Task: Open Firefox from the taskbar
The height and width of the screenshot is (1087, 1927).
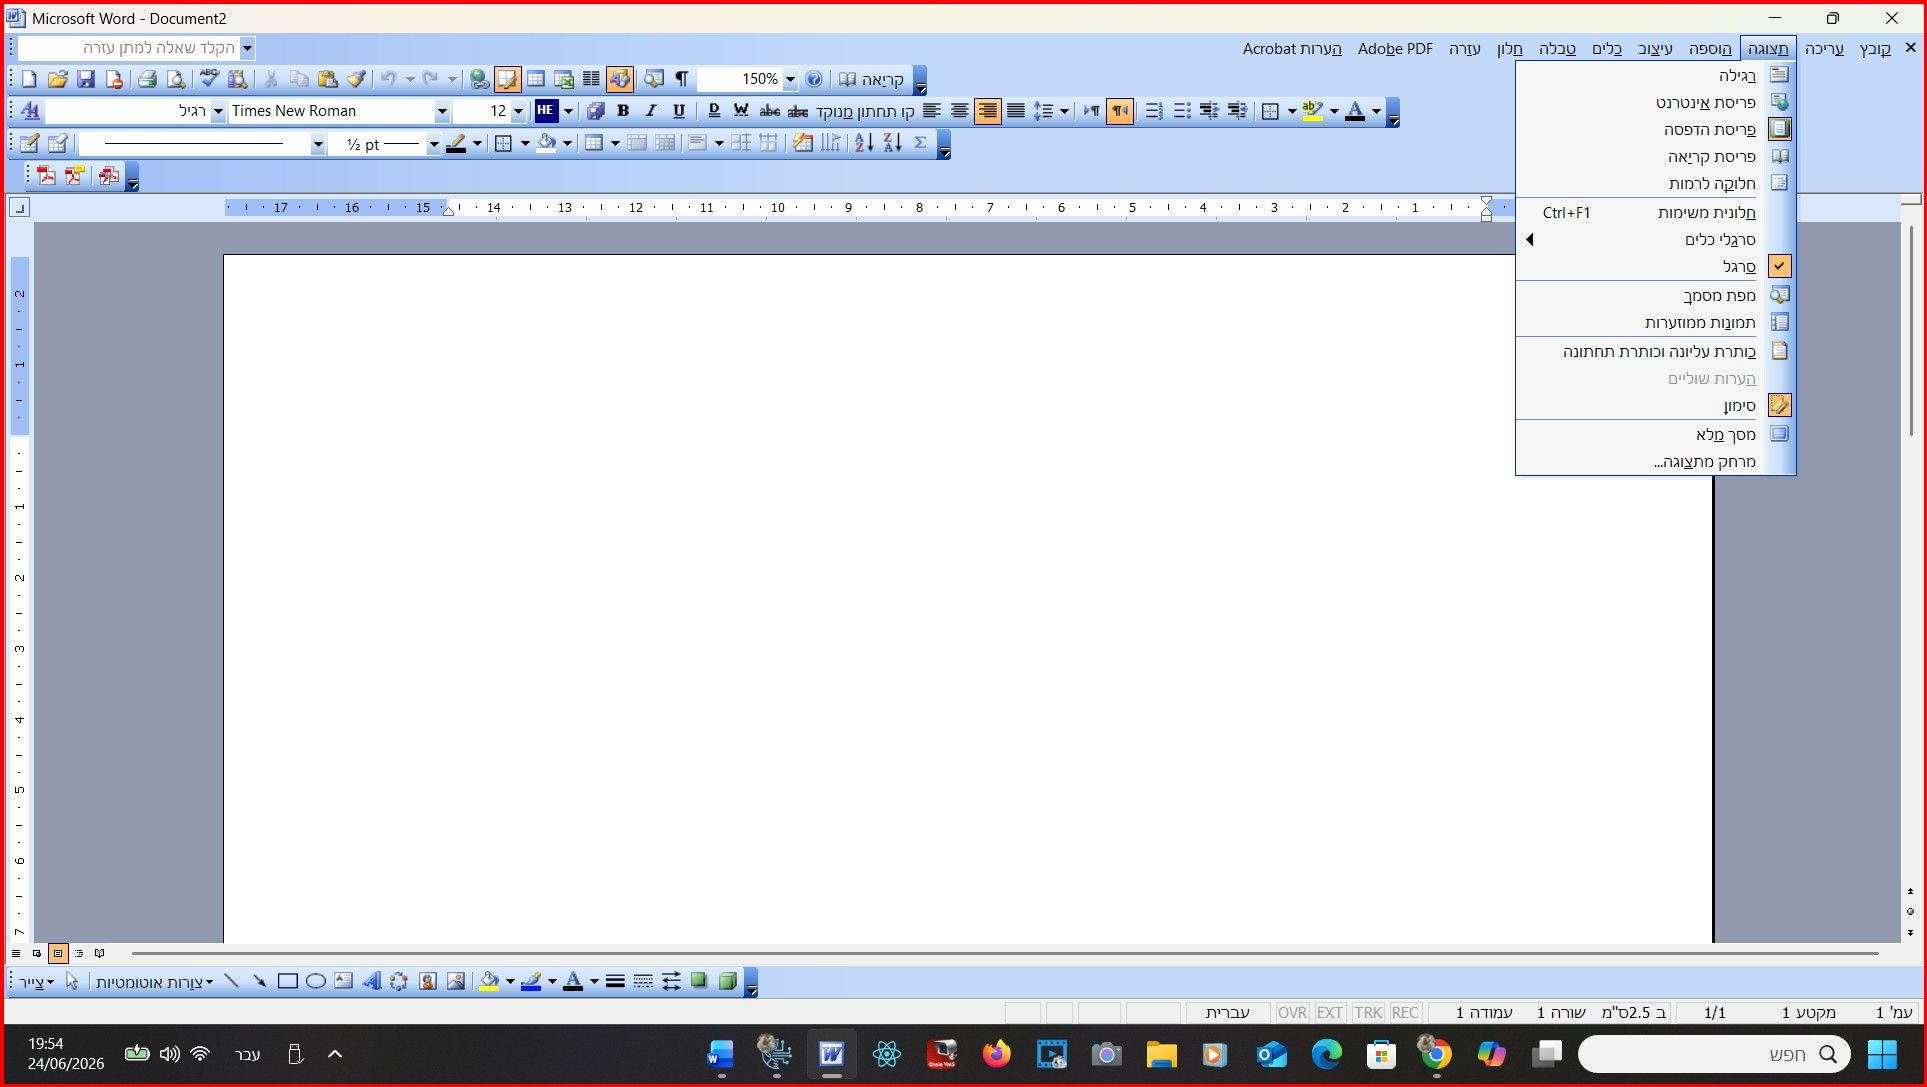Action: pyautogui.click(x=996, y=1054)
